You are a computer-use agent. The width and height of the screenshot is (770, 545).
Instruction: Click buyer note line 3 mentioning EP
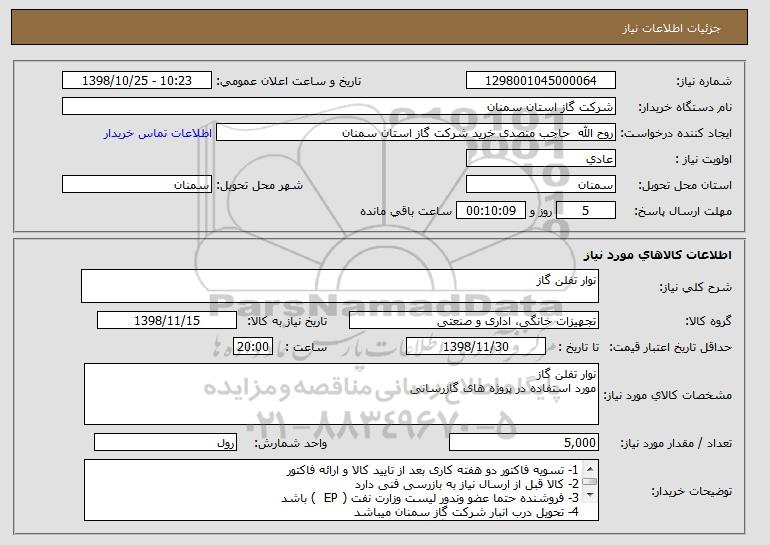pyautogui.click(x=430, y=498)
